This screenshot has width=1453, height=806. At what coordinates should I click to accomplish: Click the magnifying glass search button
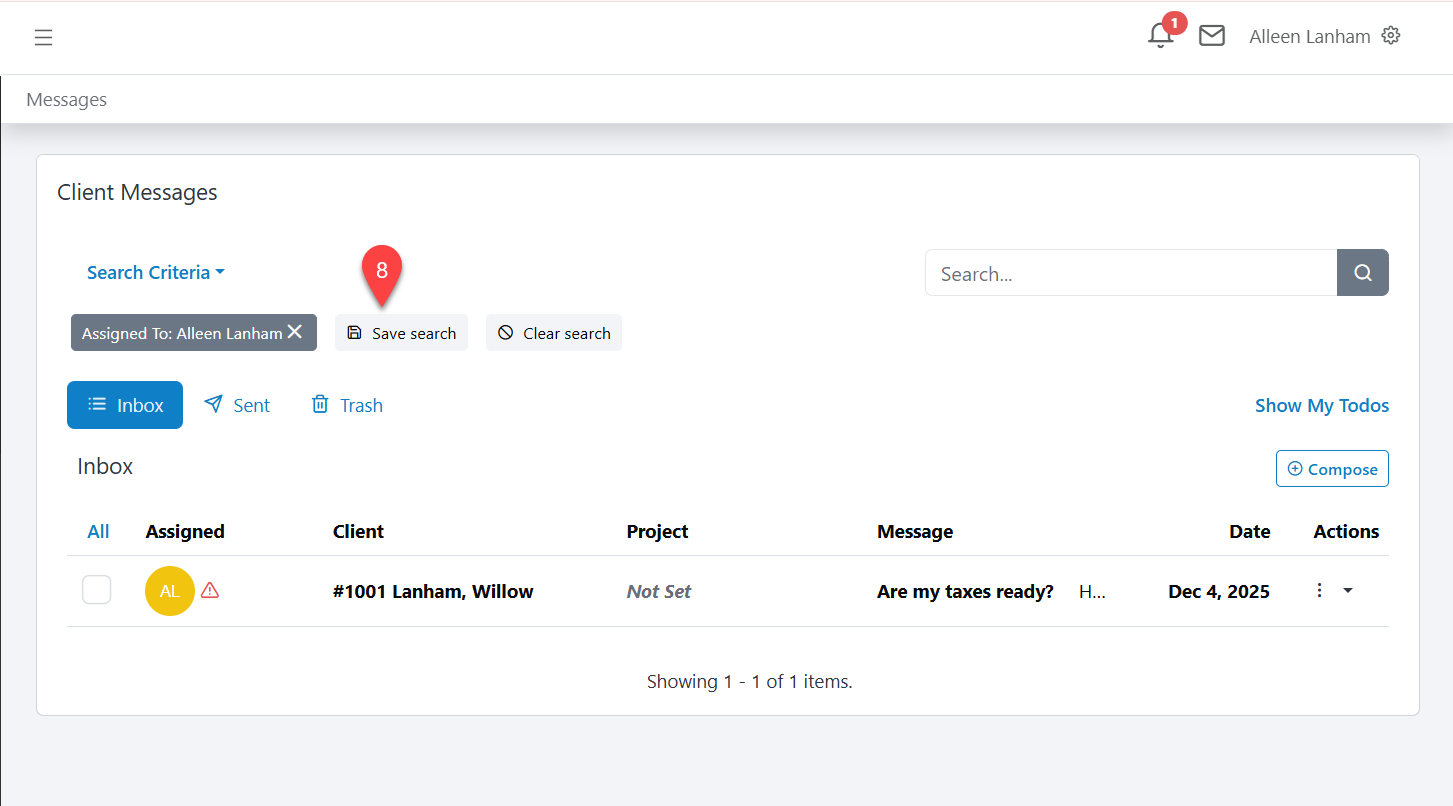1362,272
